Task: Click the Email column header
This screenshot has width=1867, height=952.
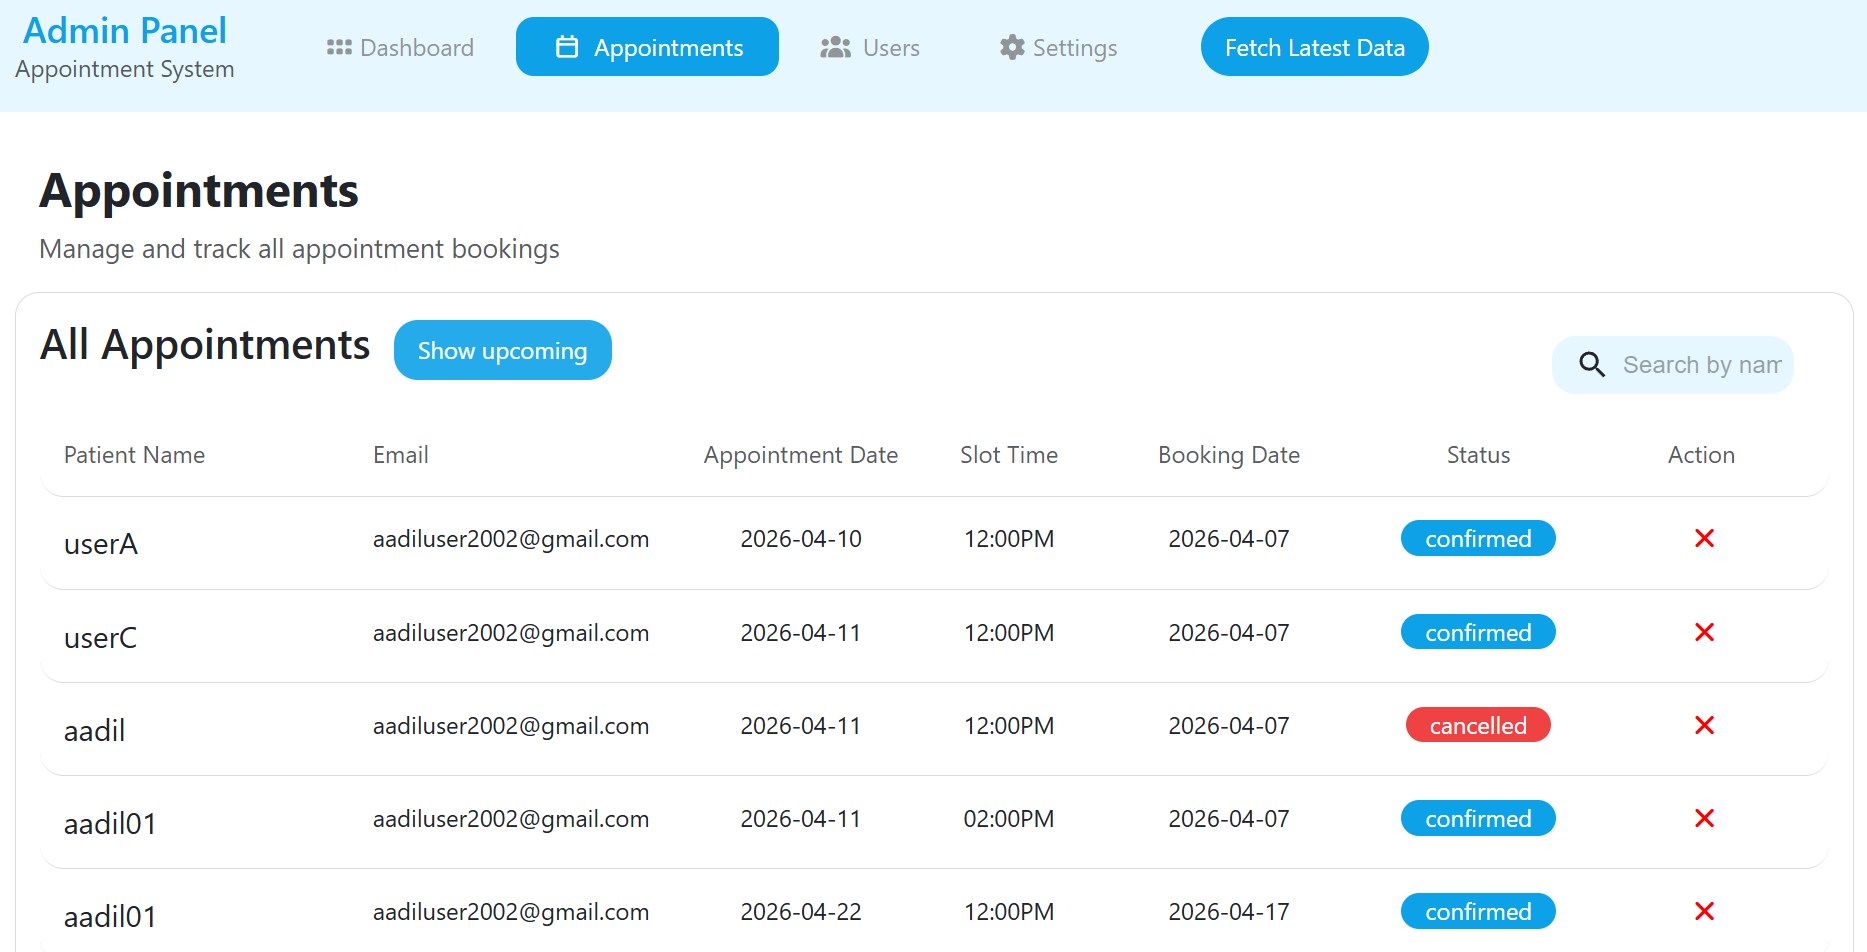Action: click(401, 455)
